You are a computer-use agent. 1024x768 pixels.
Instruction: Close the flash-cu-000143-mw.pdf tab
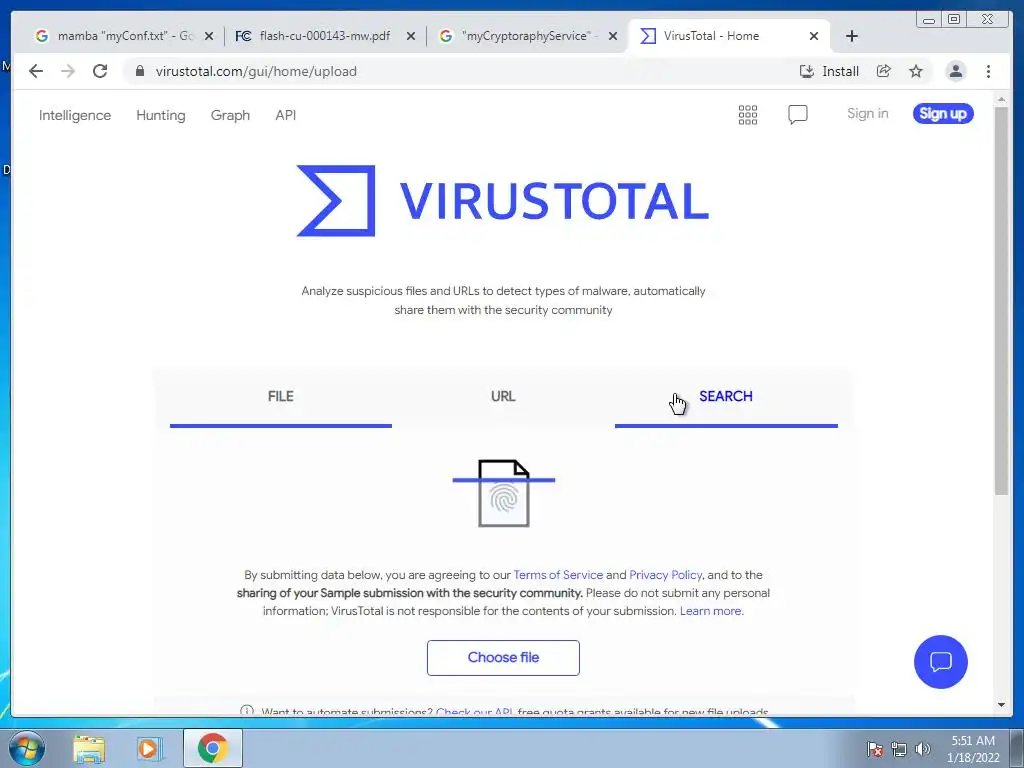coord(411,37)
